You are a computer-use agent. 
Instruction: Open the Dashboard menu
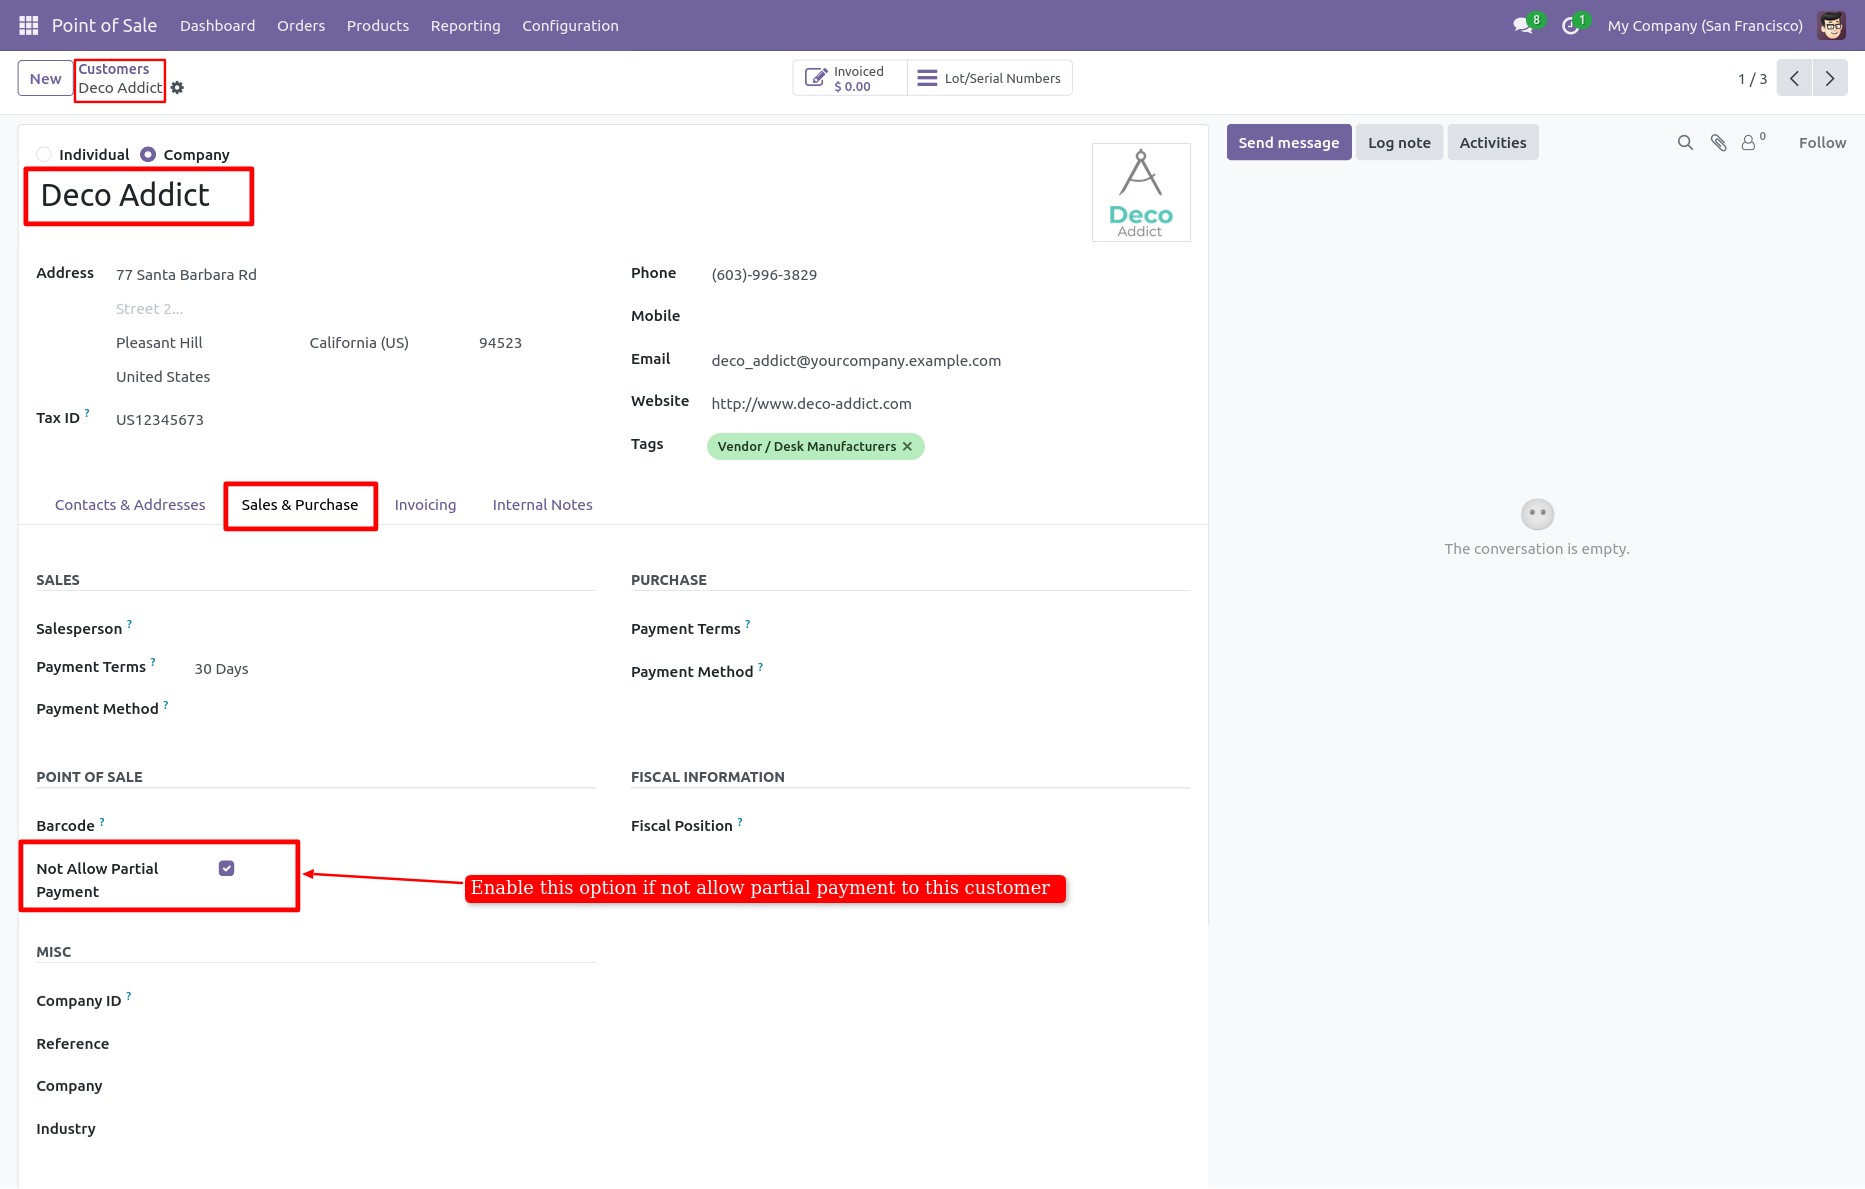click(x=217, y=26)
